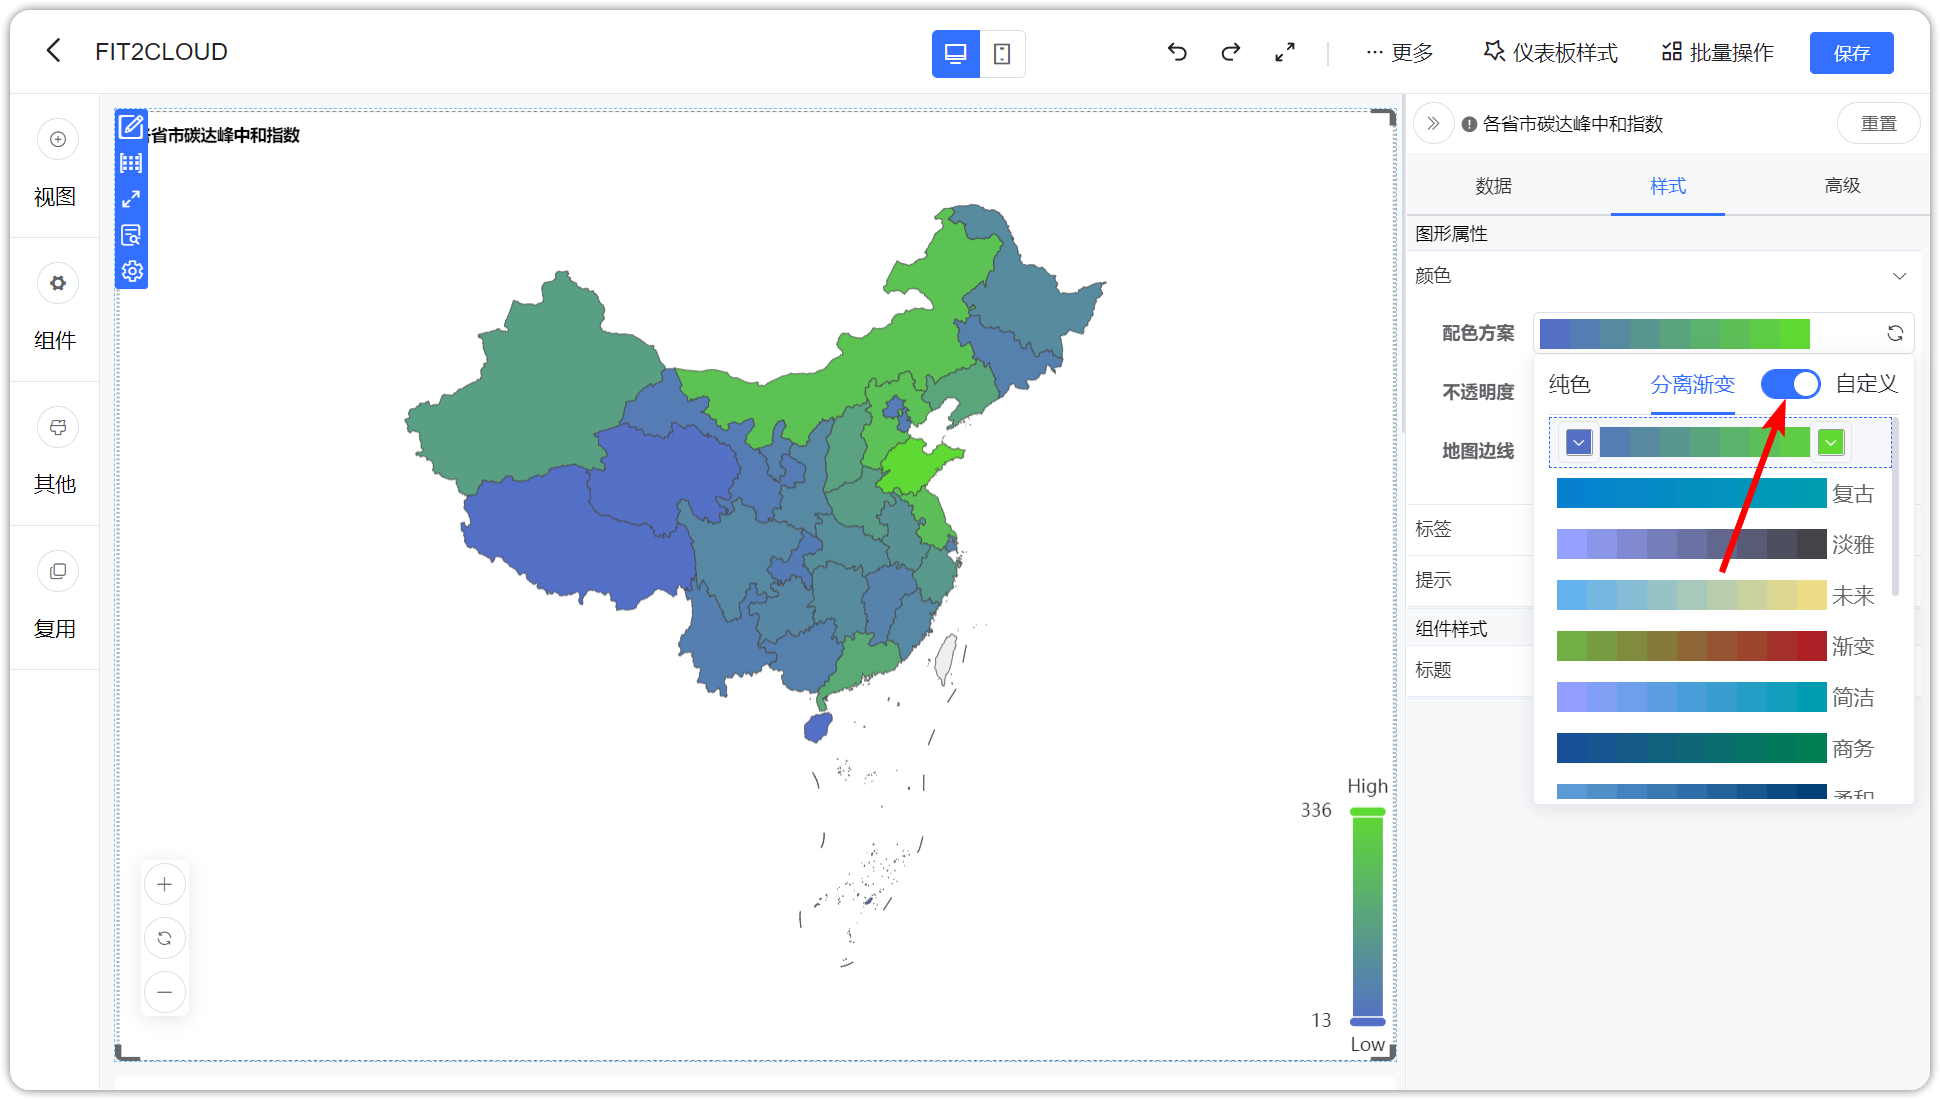Toggle the 自定义 custom switch

[x=1790, y=384]
